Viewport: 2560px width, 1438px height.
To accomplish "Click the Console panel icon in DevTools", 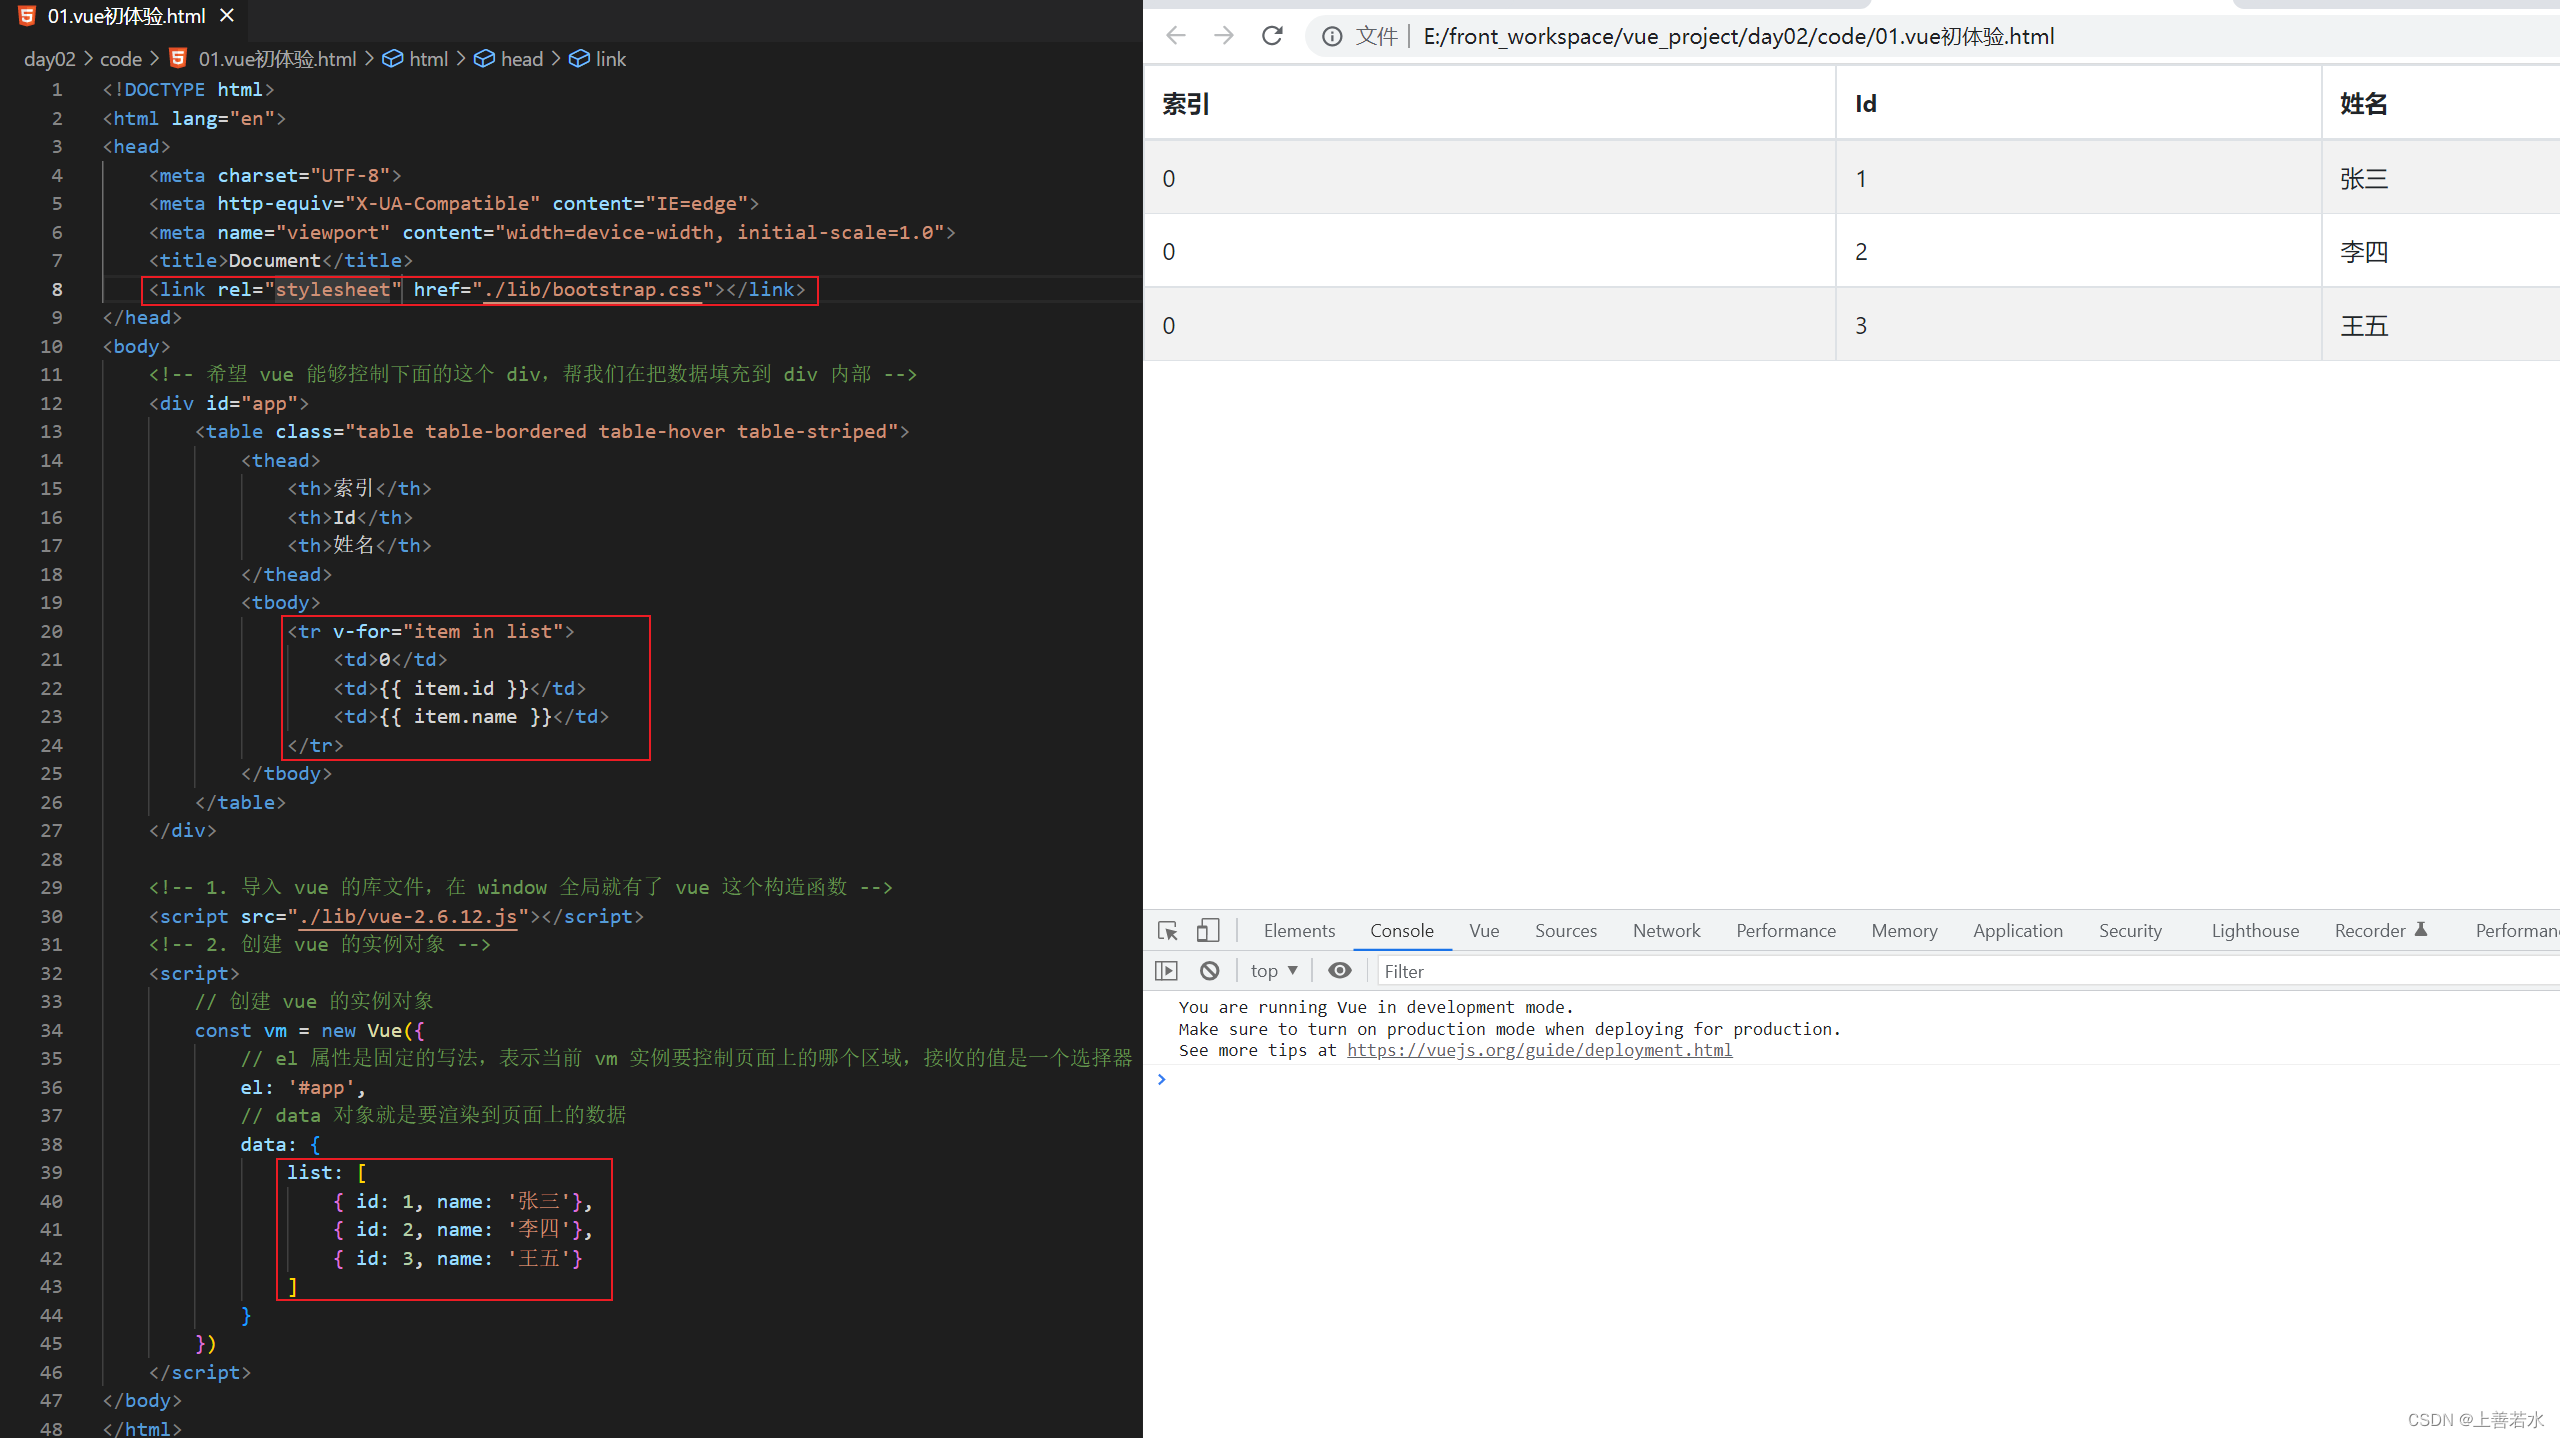I will click(1401, 932).
